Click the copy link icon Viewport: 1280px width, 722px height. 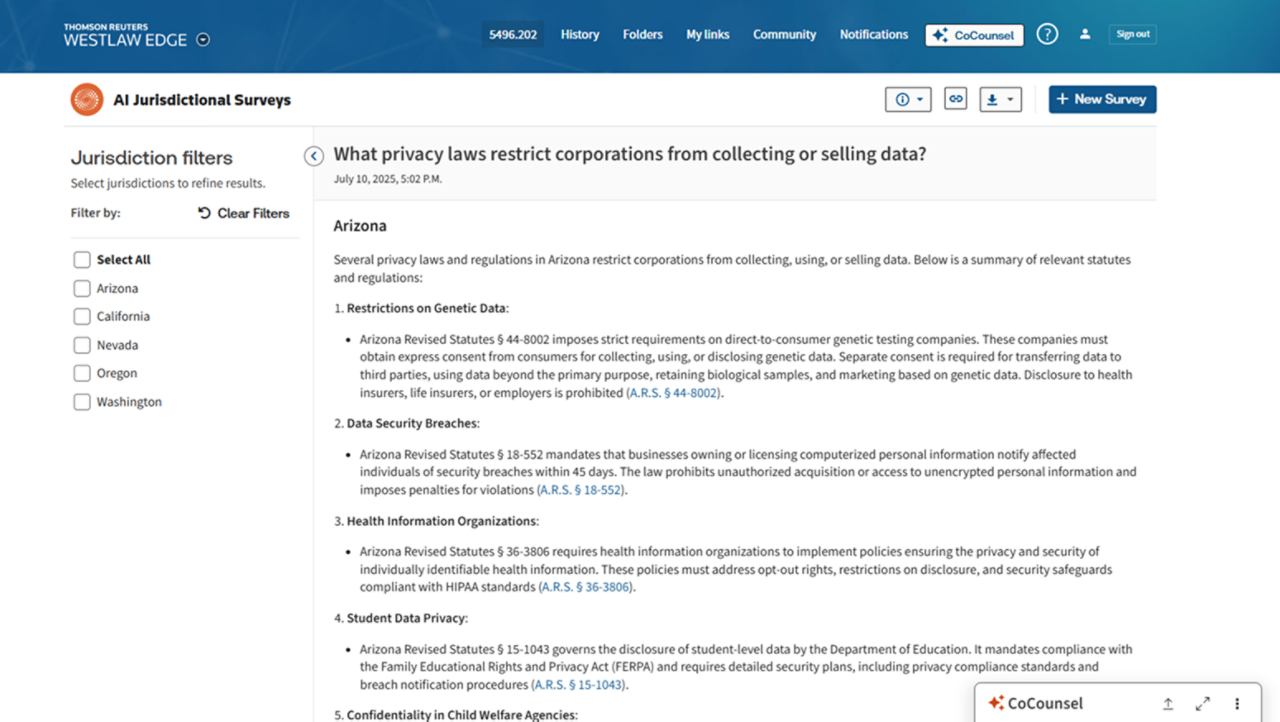955,99
